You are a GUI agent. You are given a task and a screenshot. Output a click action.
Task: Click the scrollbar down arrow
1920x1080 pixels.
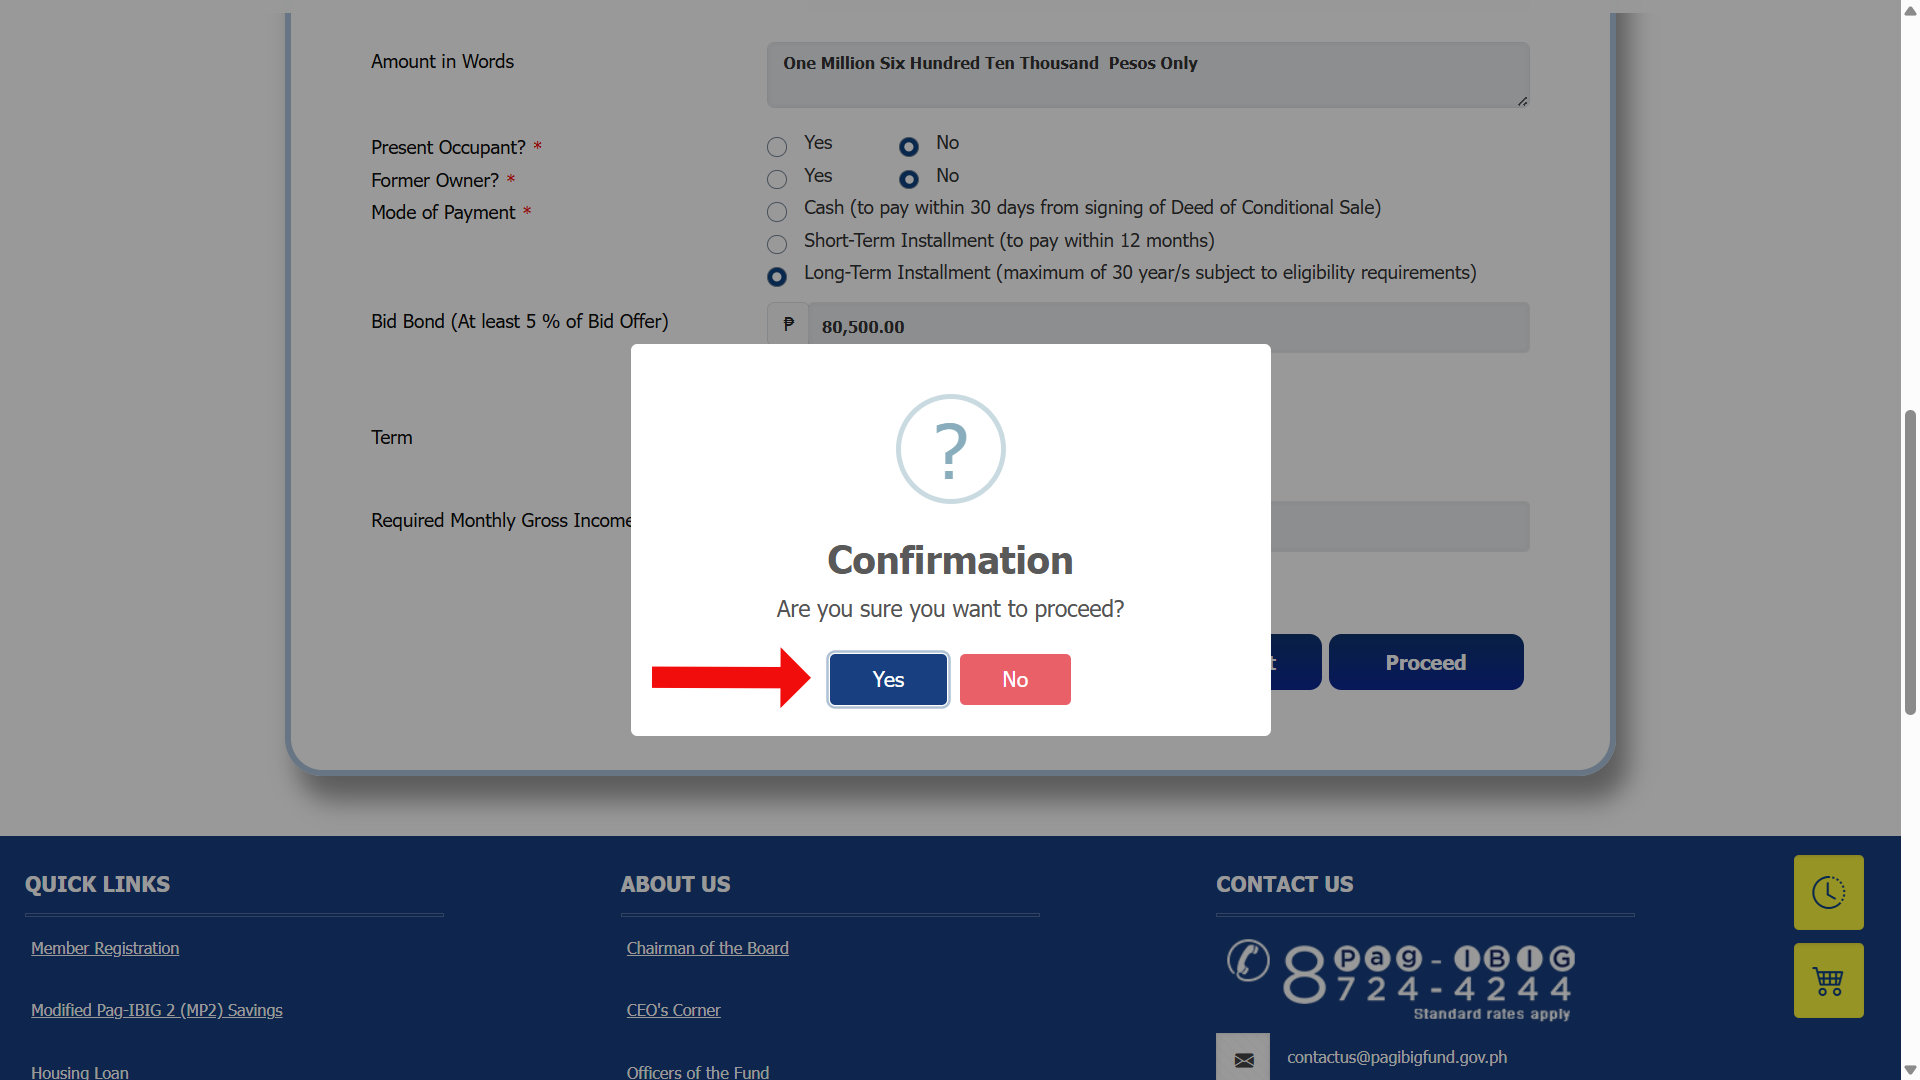pyautogui.click(x=1910, y=1070)
